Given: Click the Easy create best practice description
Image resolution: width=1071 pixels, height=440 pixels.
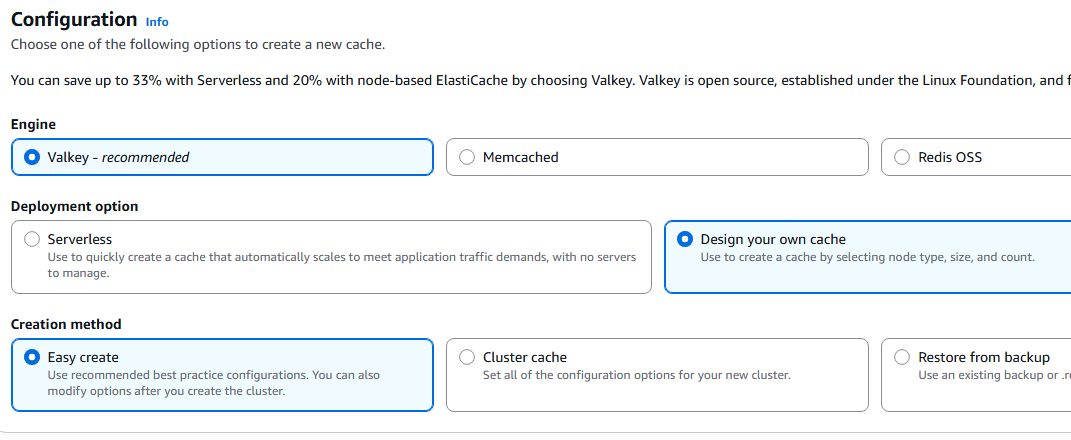Looking at the screenshot, I should point(214,383).
